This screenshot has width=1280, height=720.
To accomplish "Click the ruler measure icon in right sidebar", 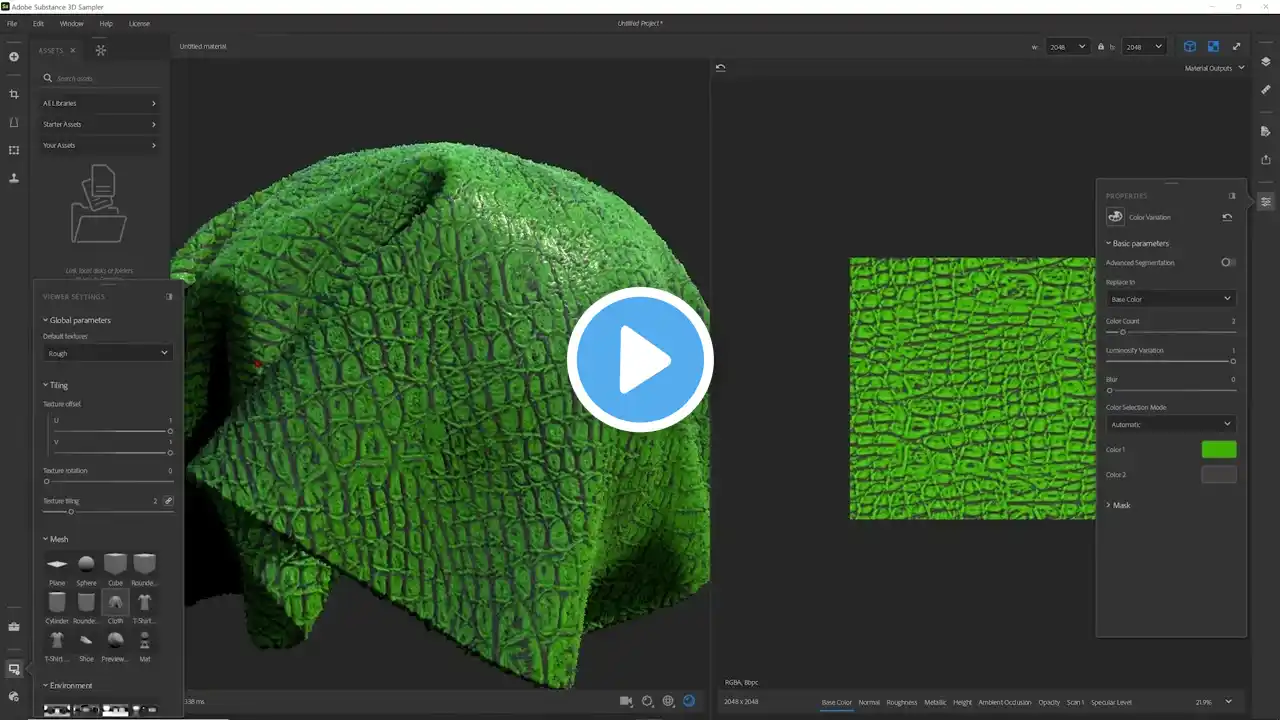I will click(1265, 90).
